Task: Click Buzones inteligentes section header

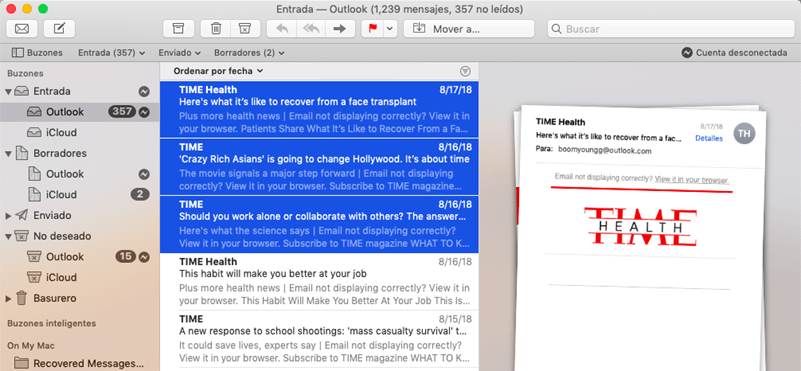Action: (x=51, y=323)
